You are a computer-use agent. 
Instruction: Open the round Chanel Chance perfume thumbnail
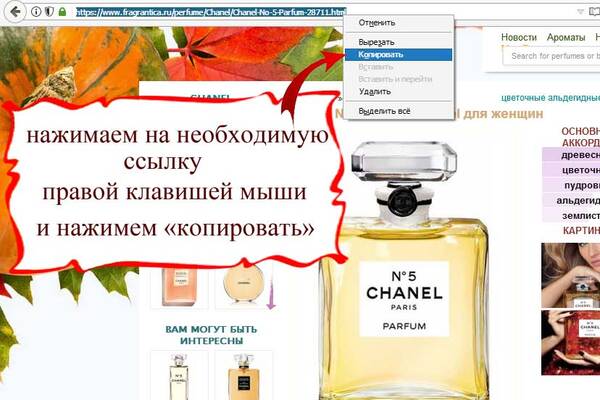pyautogui.click(x=243, y=287)
